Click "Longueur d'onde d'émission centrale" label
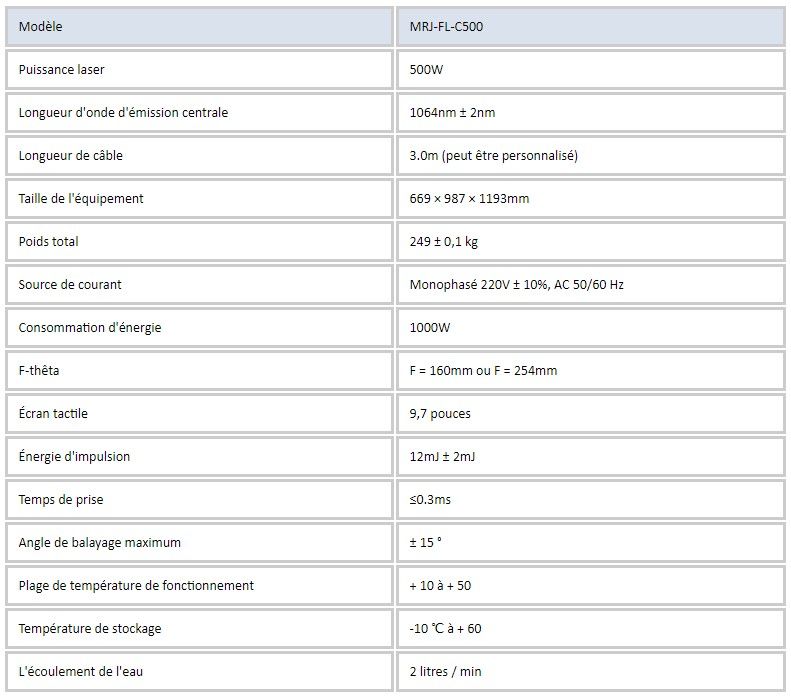 (123, 113)
